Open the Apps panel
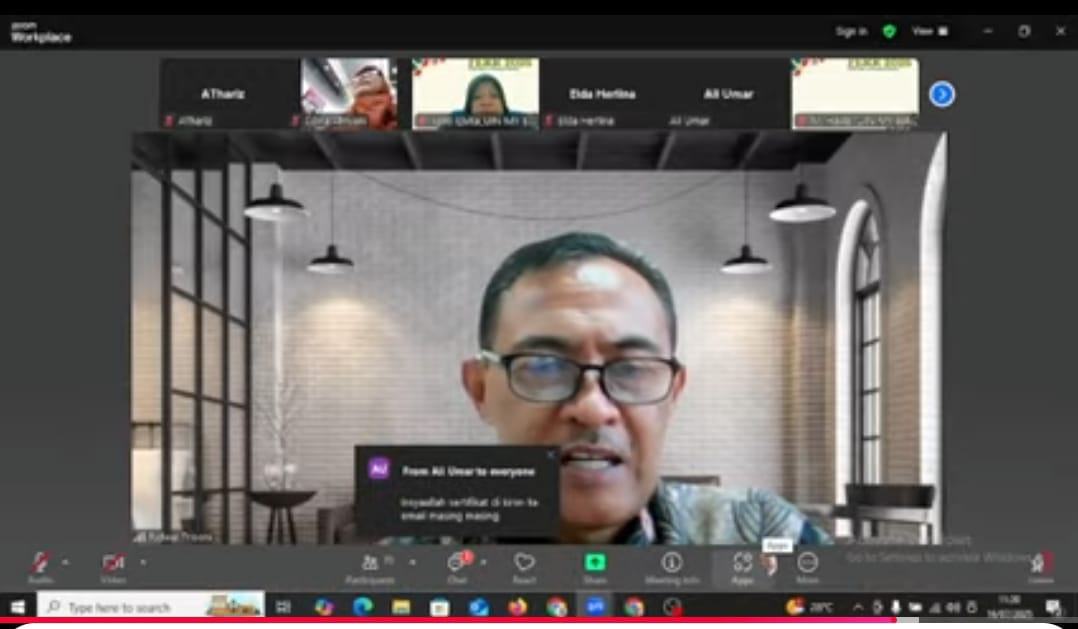The height and width of the screenshot is (629, 1078). pos(742,564)
